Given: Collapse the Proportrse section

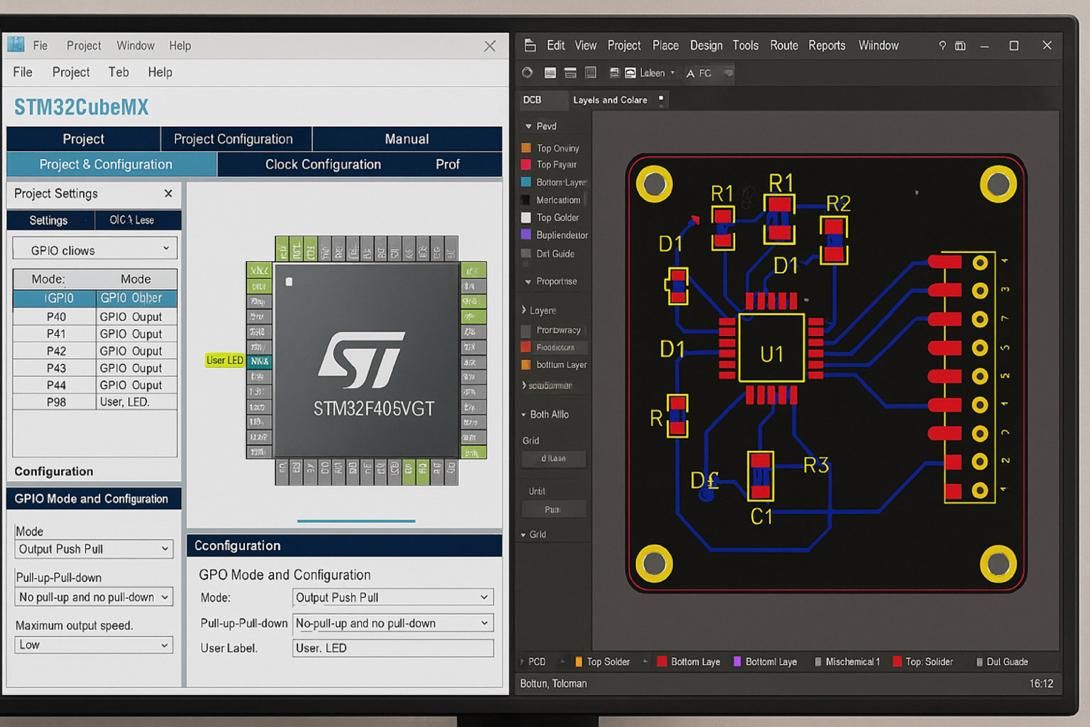Looking at the screenshot, I should tap(528, 281).
